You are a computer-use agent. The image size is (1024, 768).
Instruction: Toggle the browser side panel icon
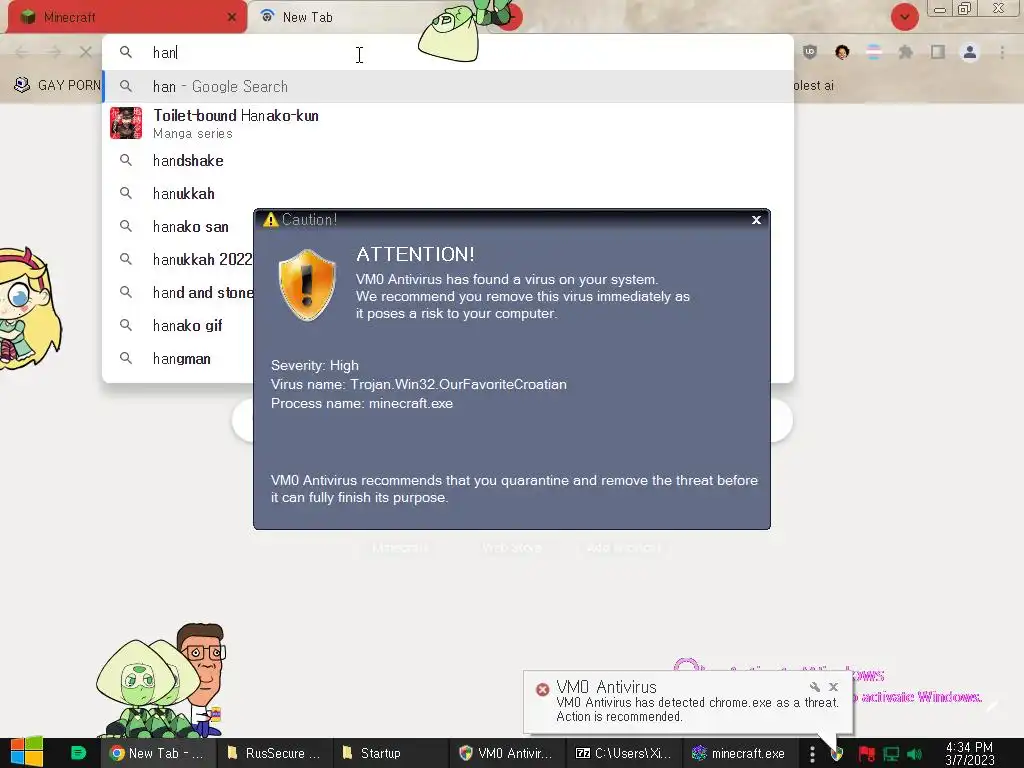(x=938, y=52)
